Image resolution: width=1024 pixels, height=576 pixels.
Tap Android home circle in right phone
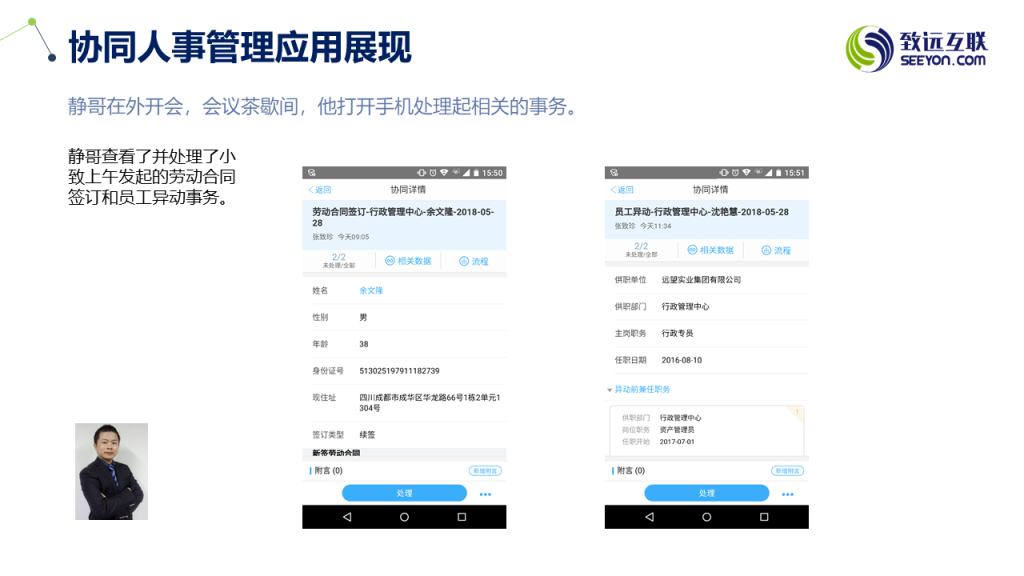(706, 517)
